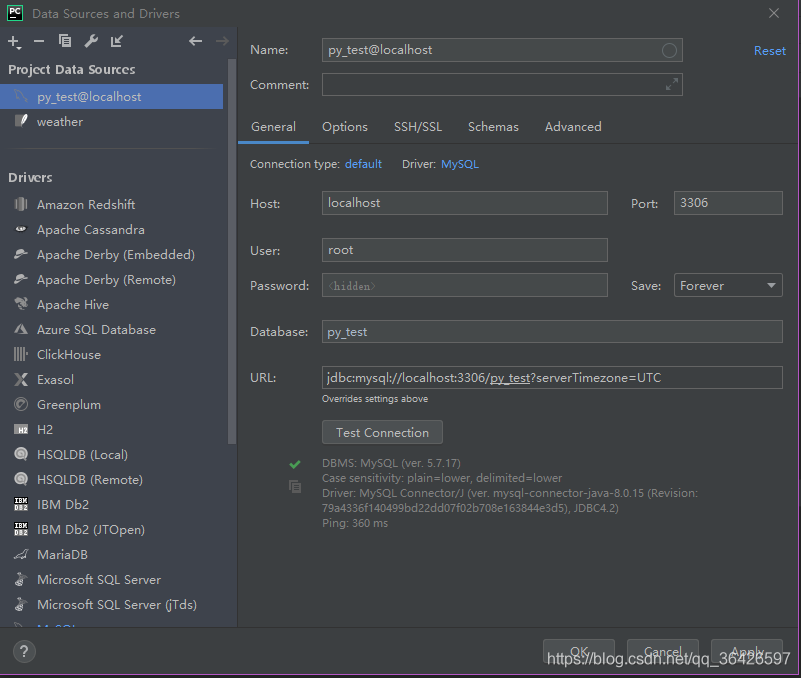Select the weather data source
The image size is (801, 678).
[111, 122]
